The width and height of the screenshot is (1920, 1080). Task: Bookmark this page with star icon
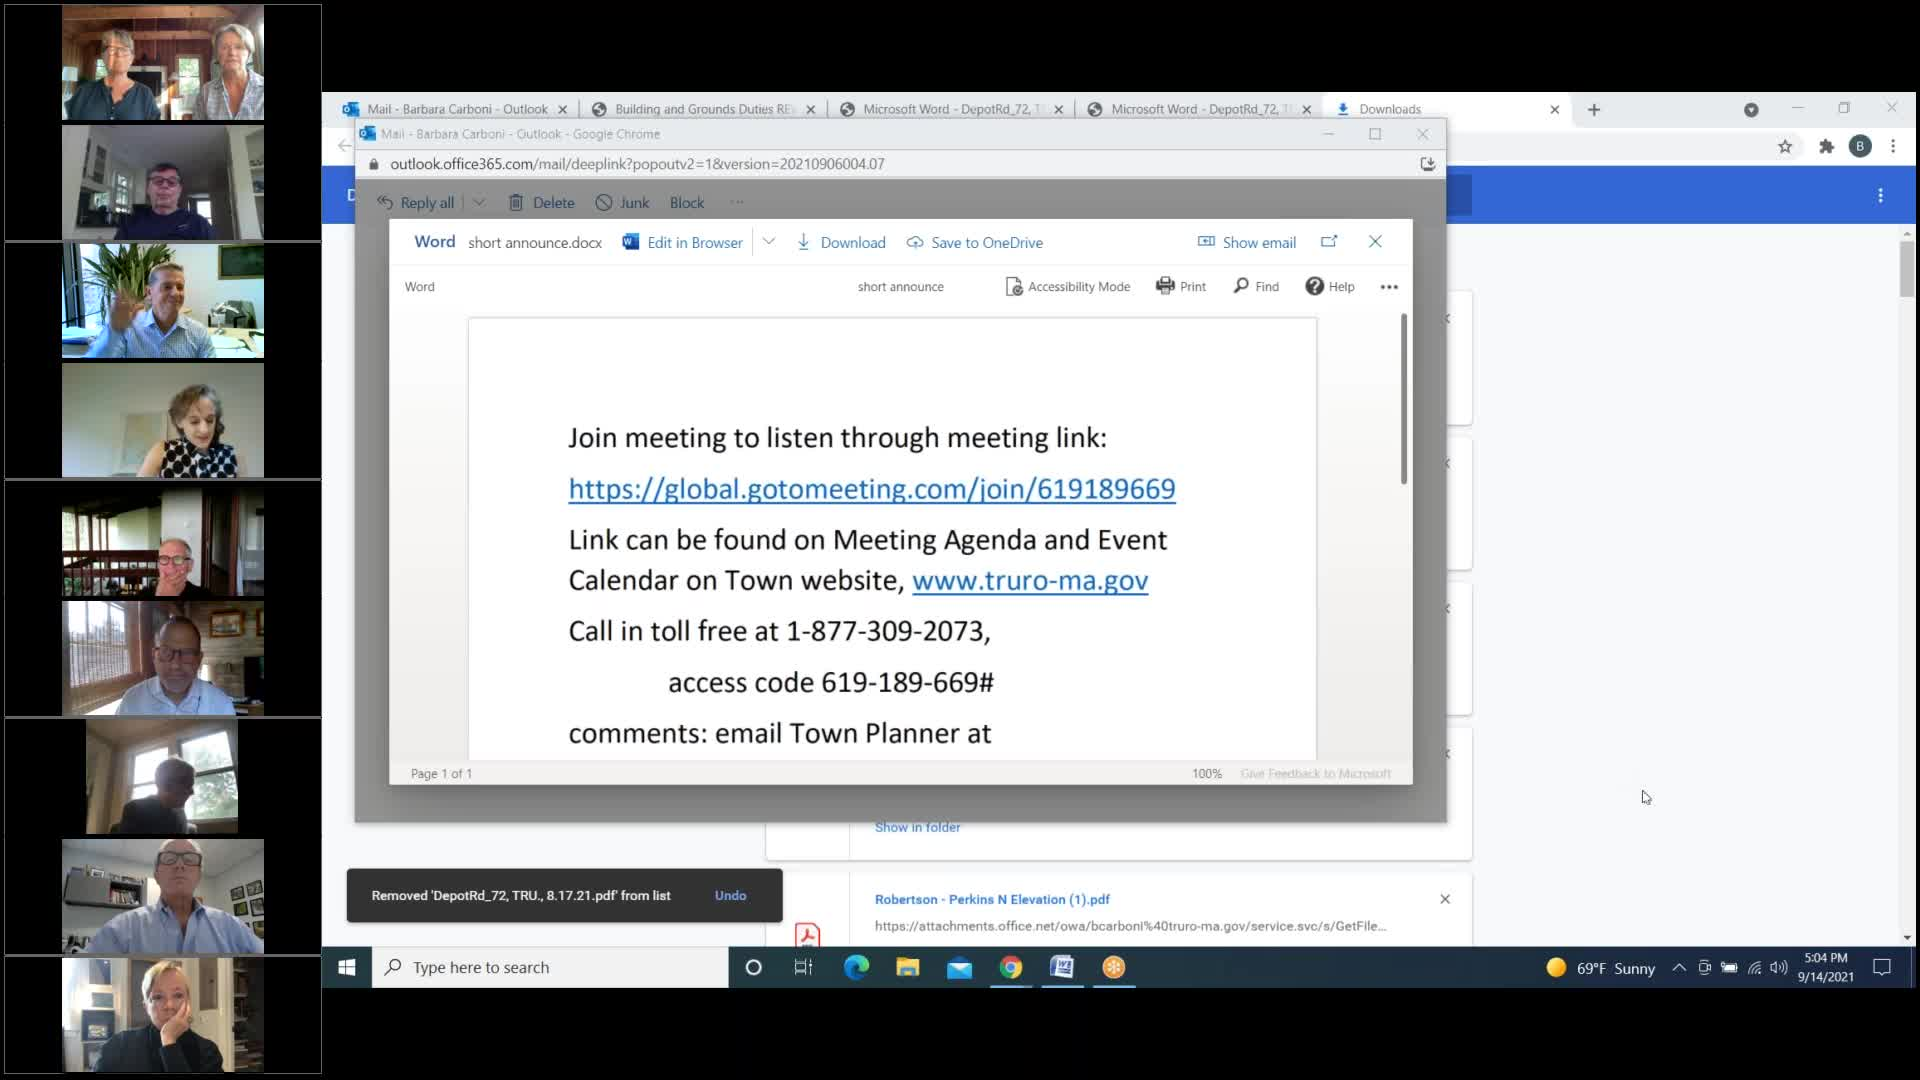point(1785,147)
